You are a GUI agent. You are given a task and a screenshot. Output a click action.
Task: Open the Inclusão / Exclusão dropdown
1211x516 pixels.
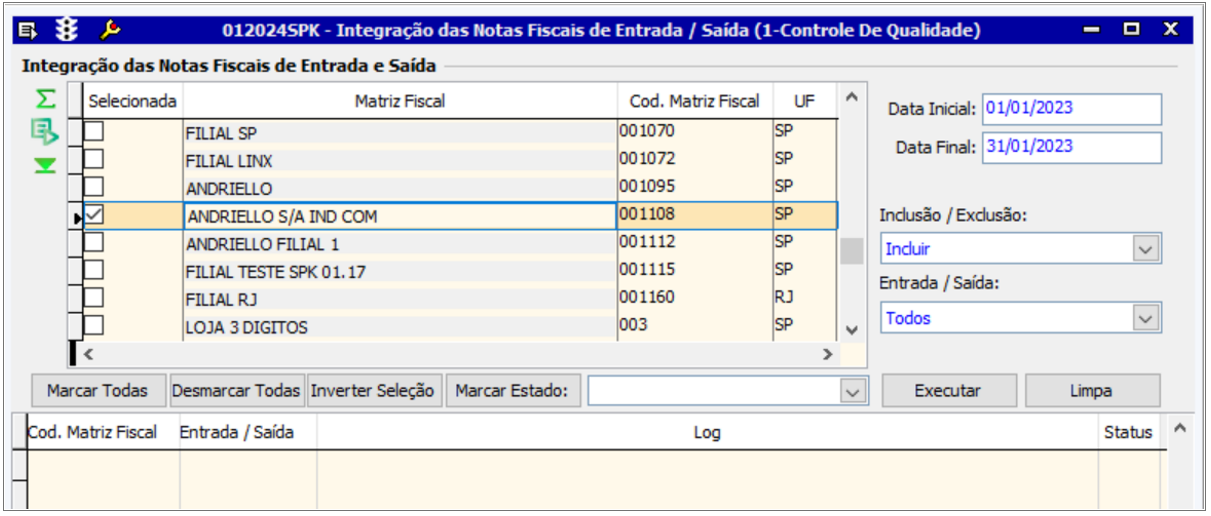(1144, 248)
